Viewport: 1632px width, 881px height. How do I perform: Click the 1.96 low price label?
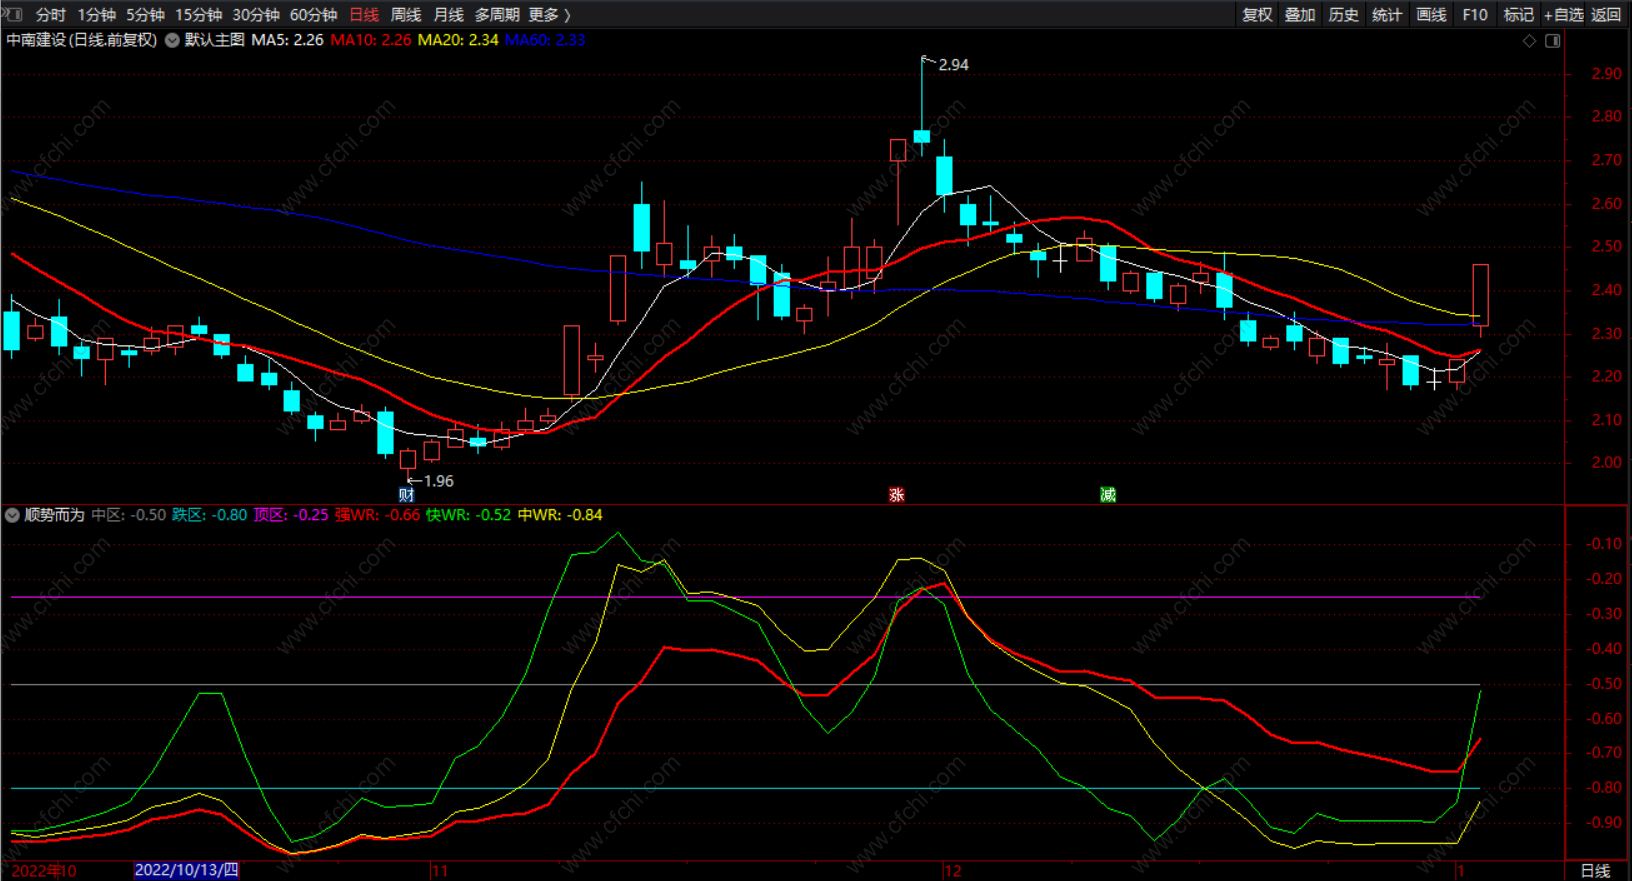point(438,481)
